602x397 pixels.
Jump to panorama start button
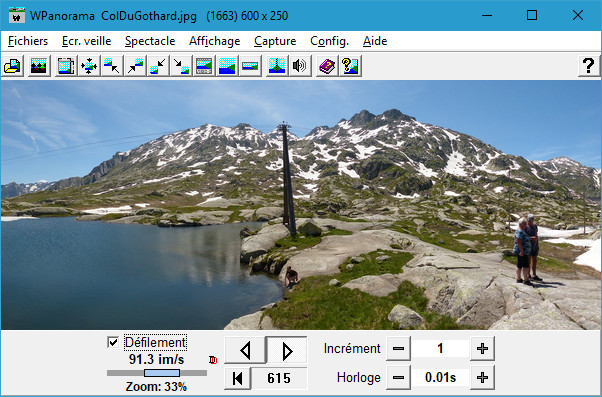238,378
